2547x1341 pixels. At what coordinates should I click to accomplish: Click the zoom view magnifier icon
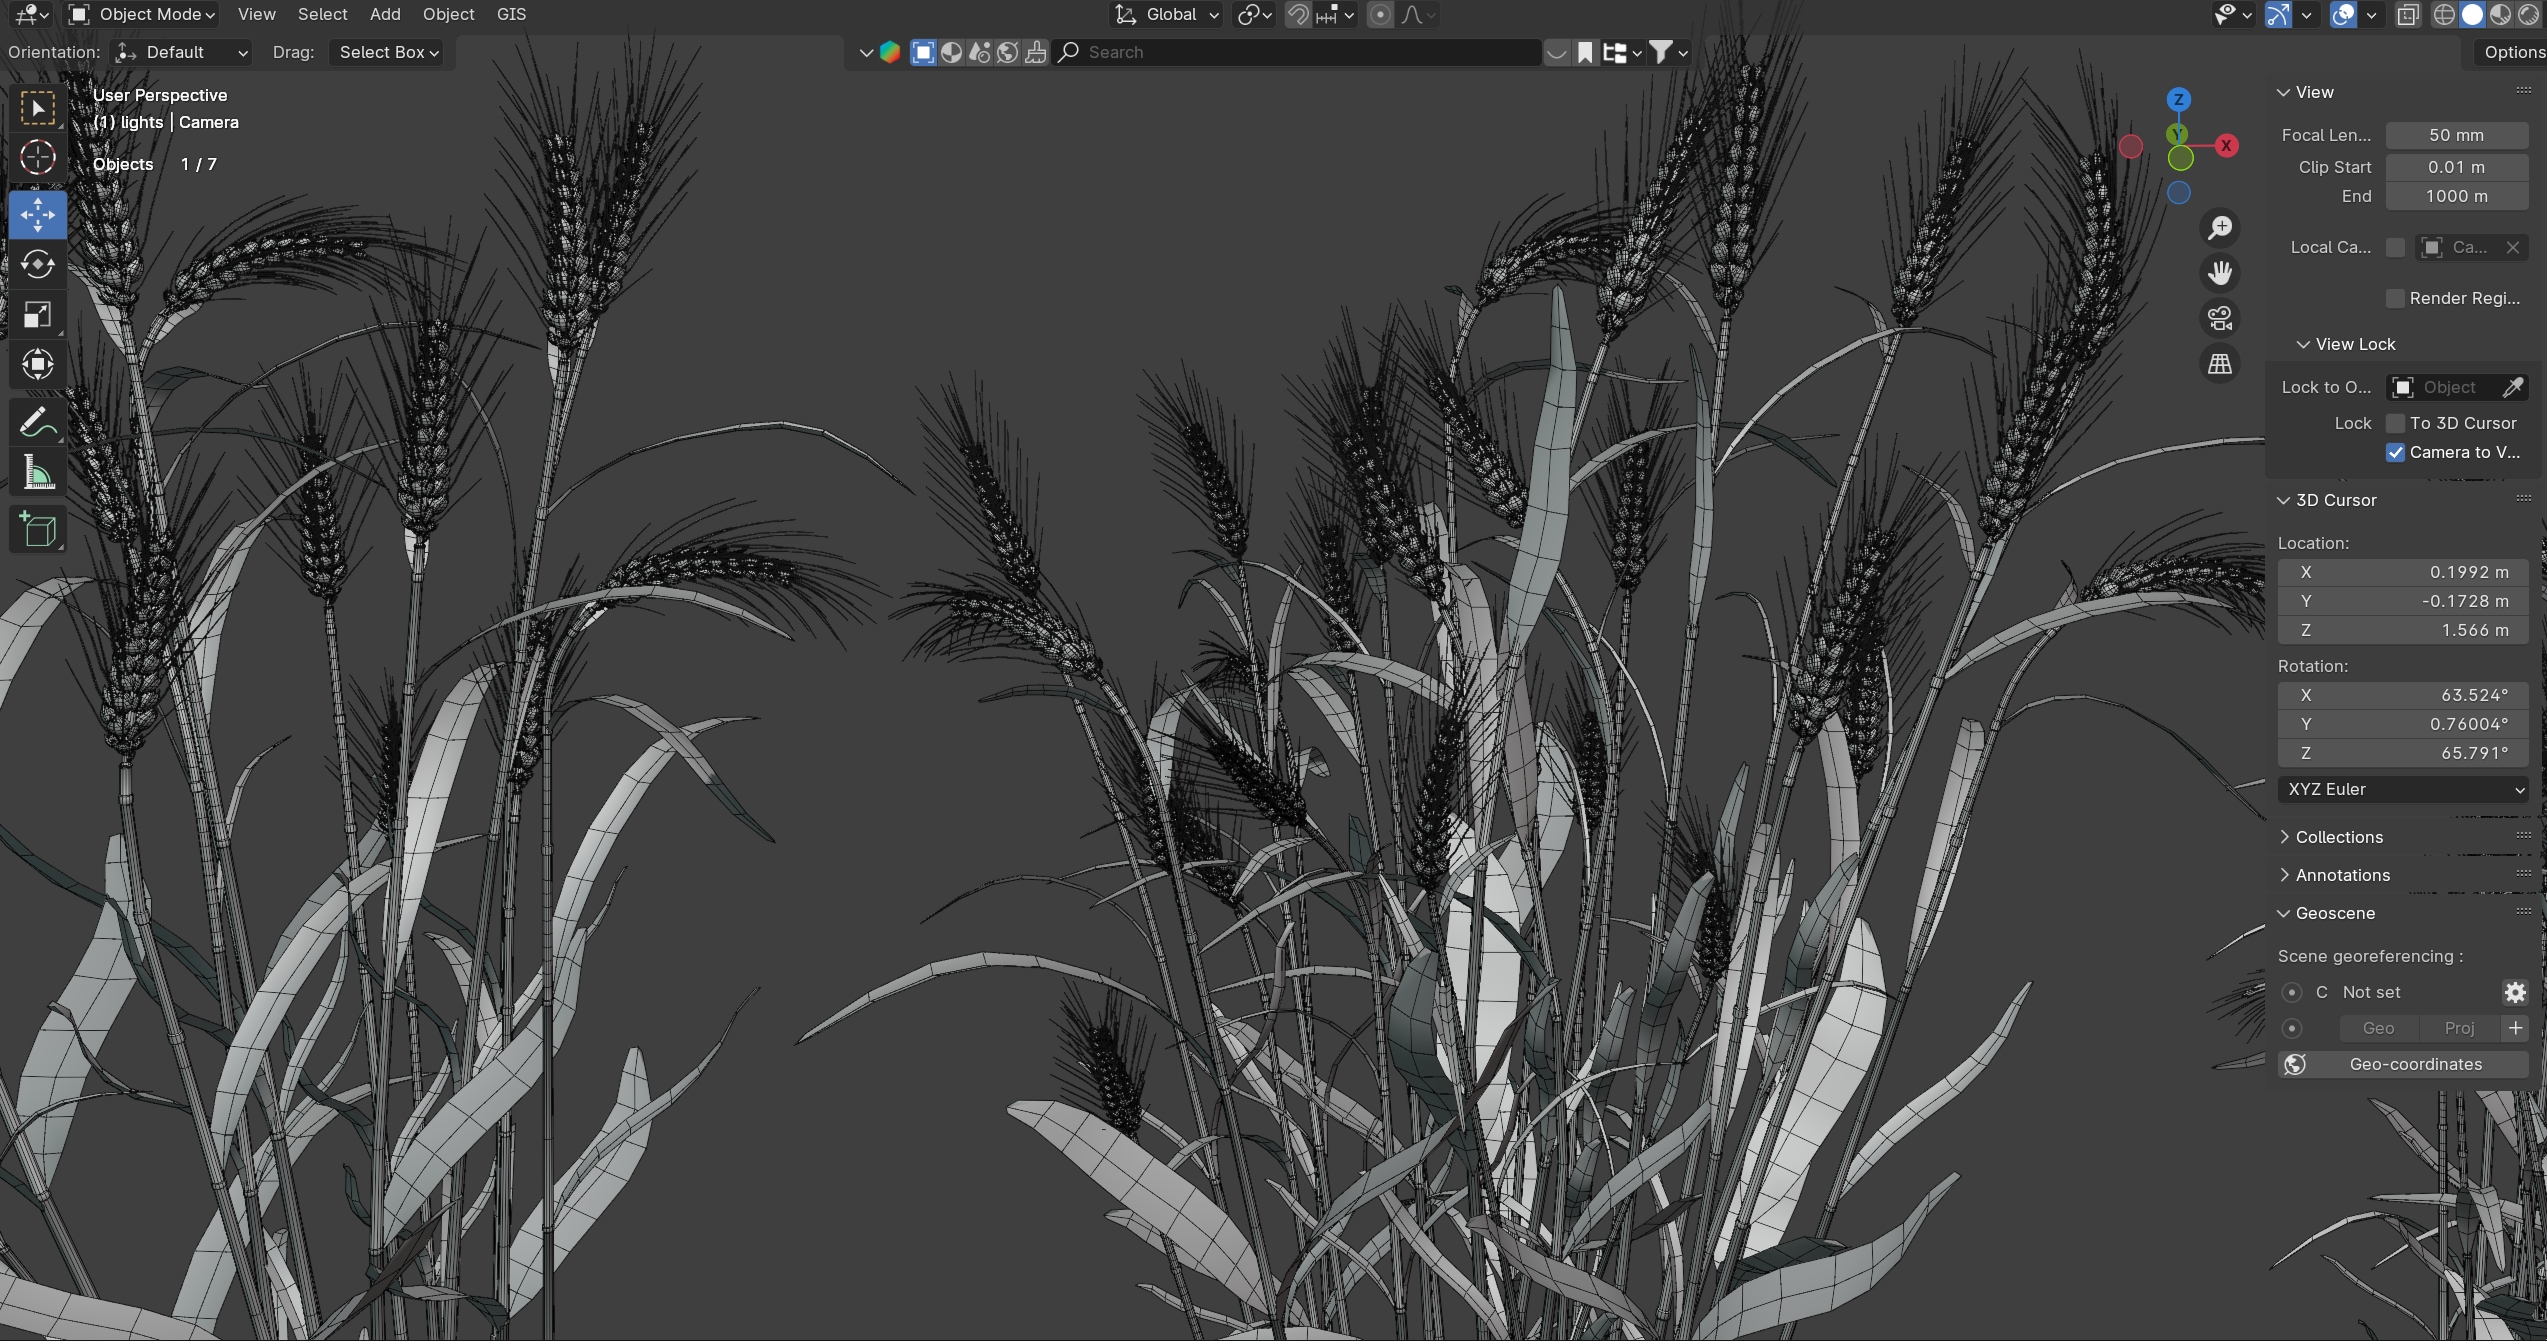(x=2220, y=228)
